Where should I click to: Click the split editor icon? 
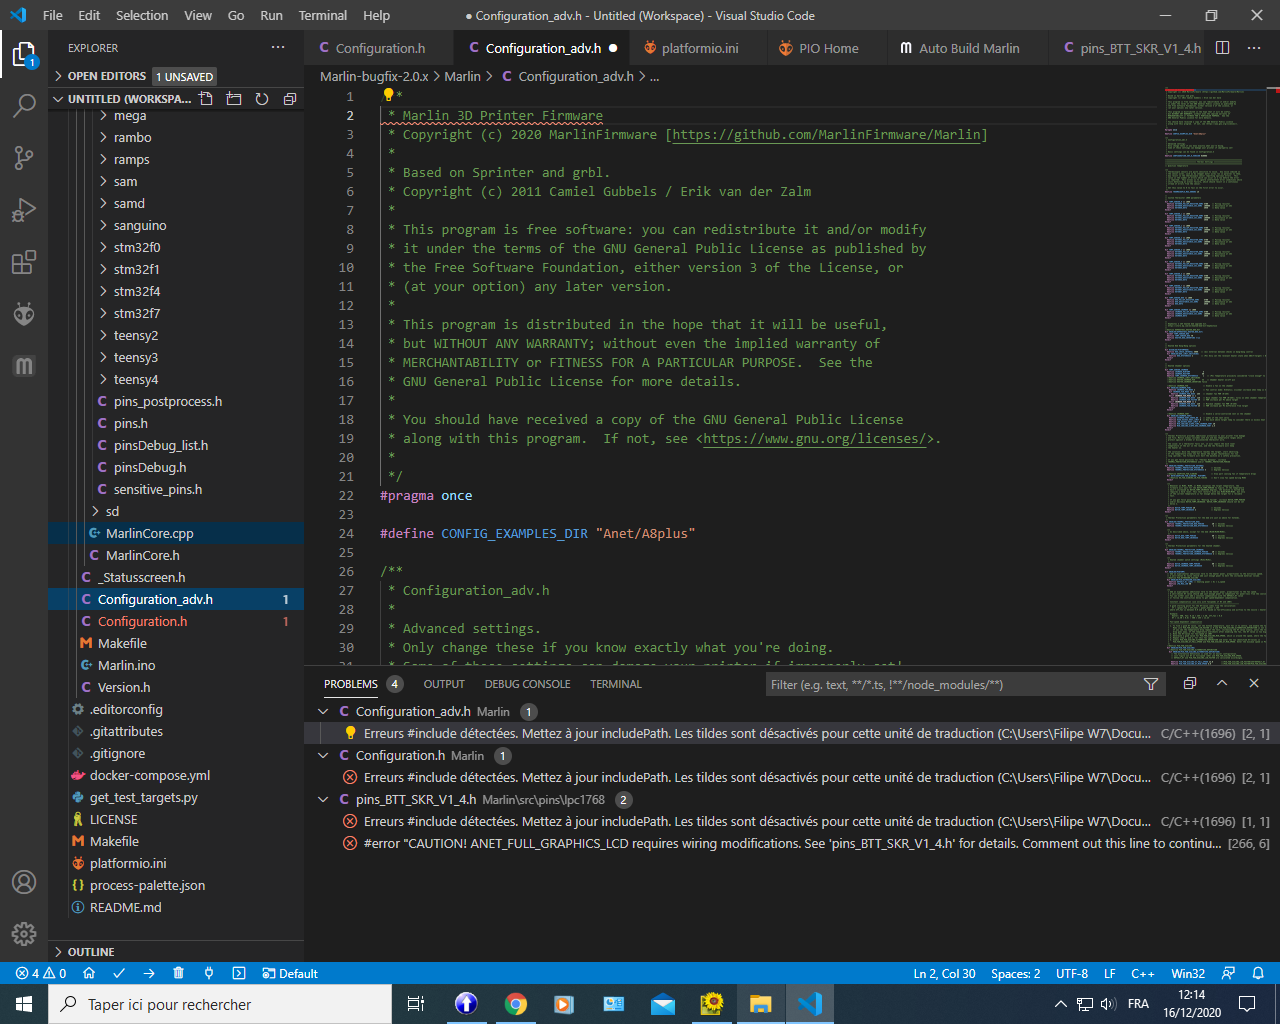tap(1222, 48)
